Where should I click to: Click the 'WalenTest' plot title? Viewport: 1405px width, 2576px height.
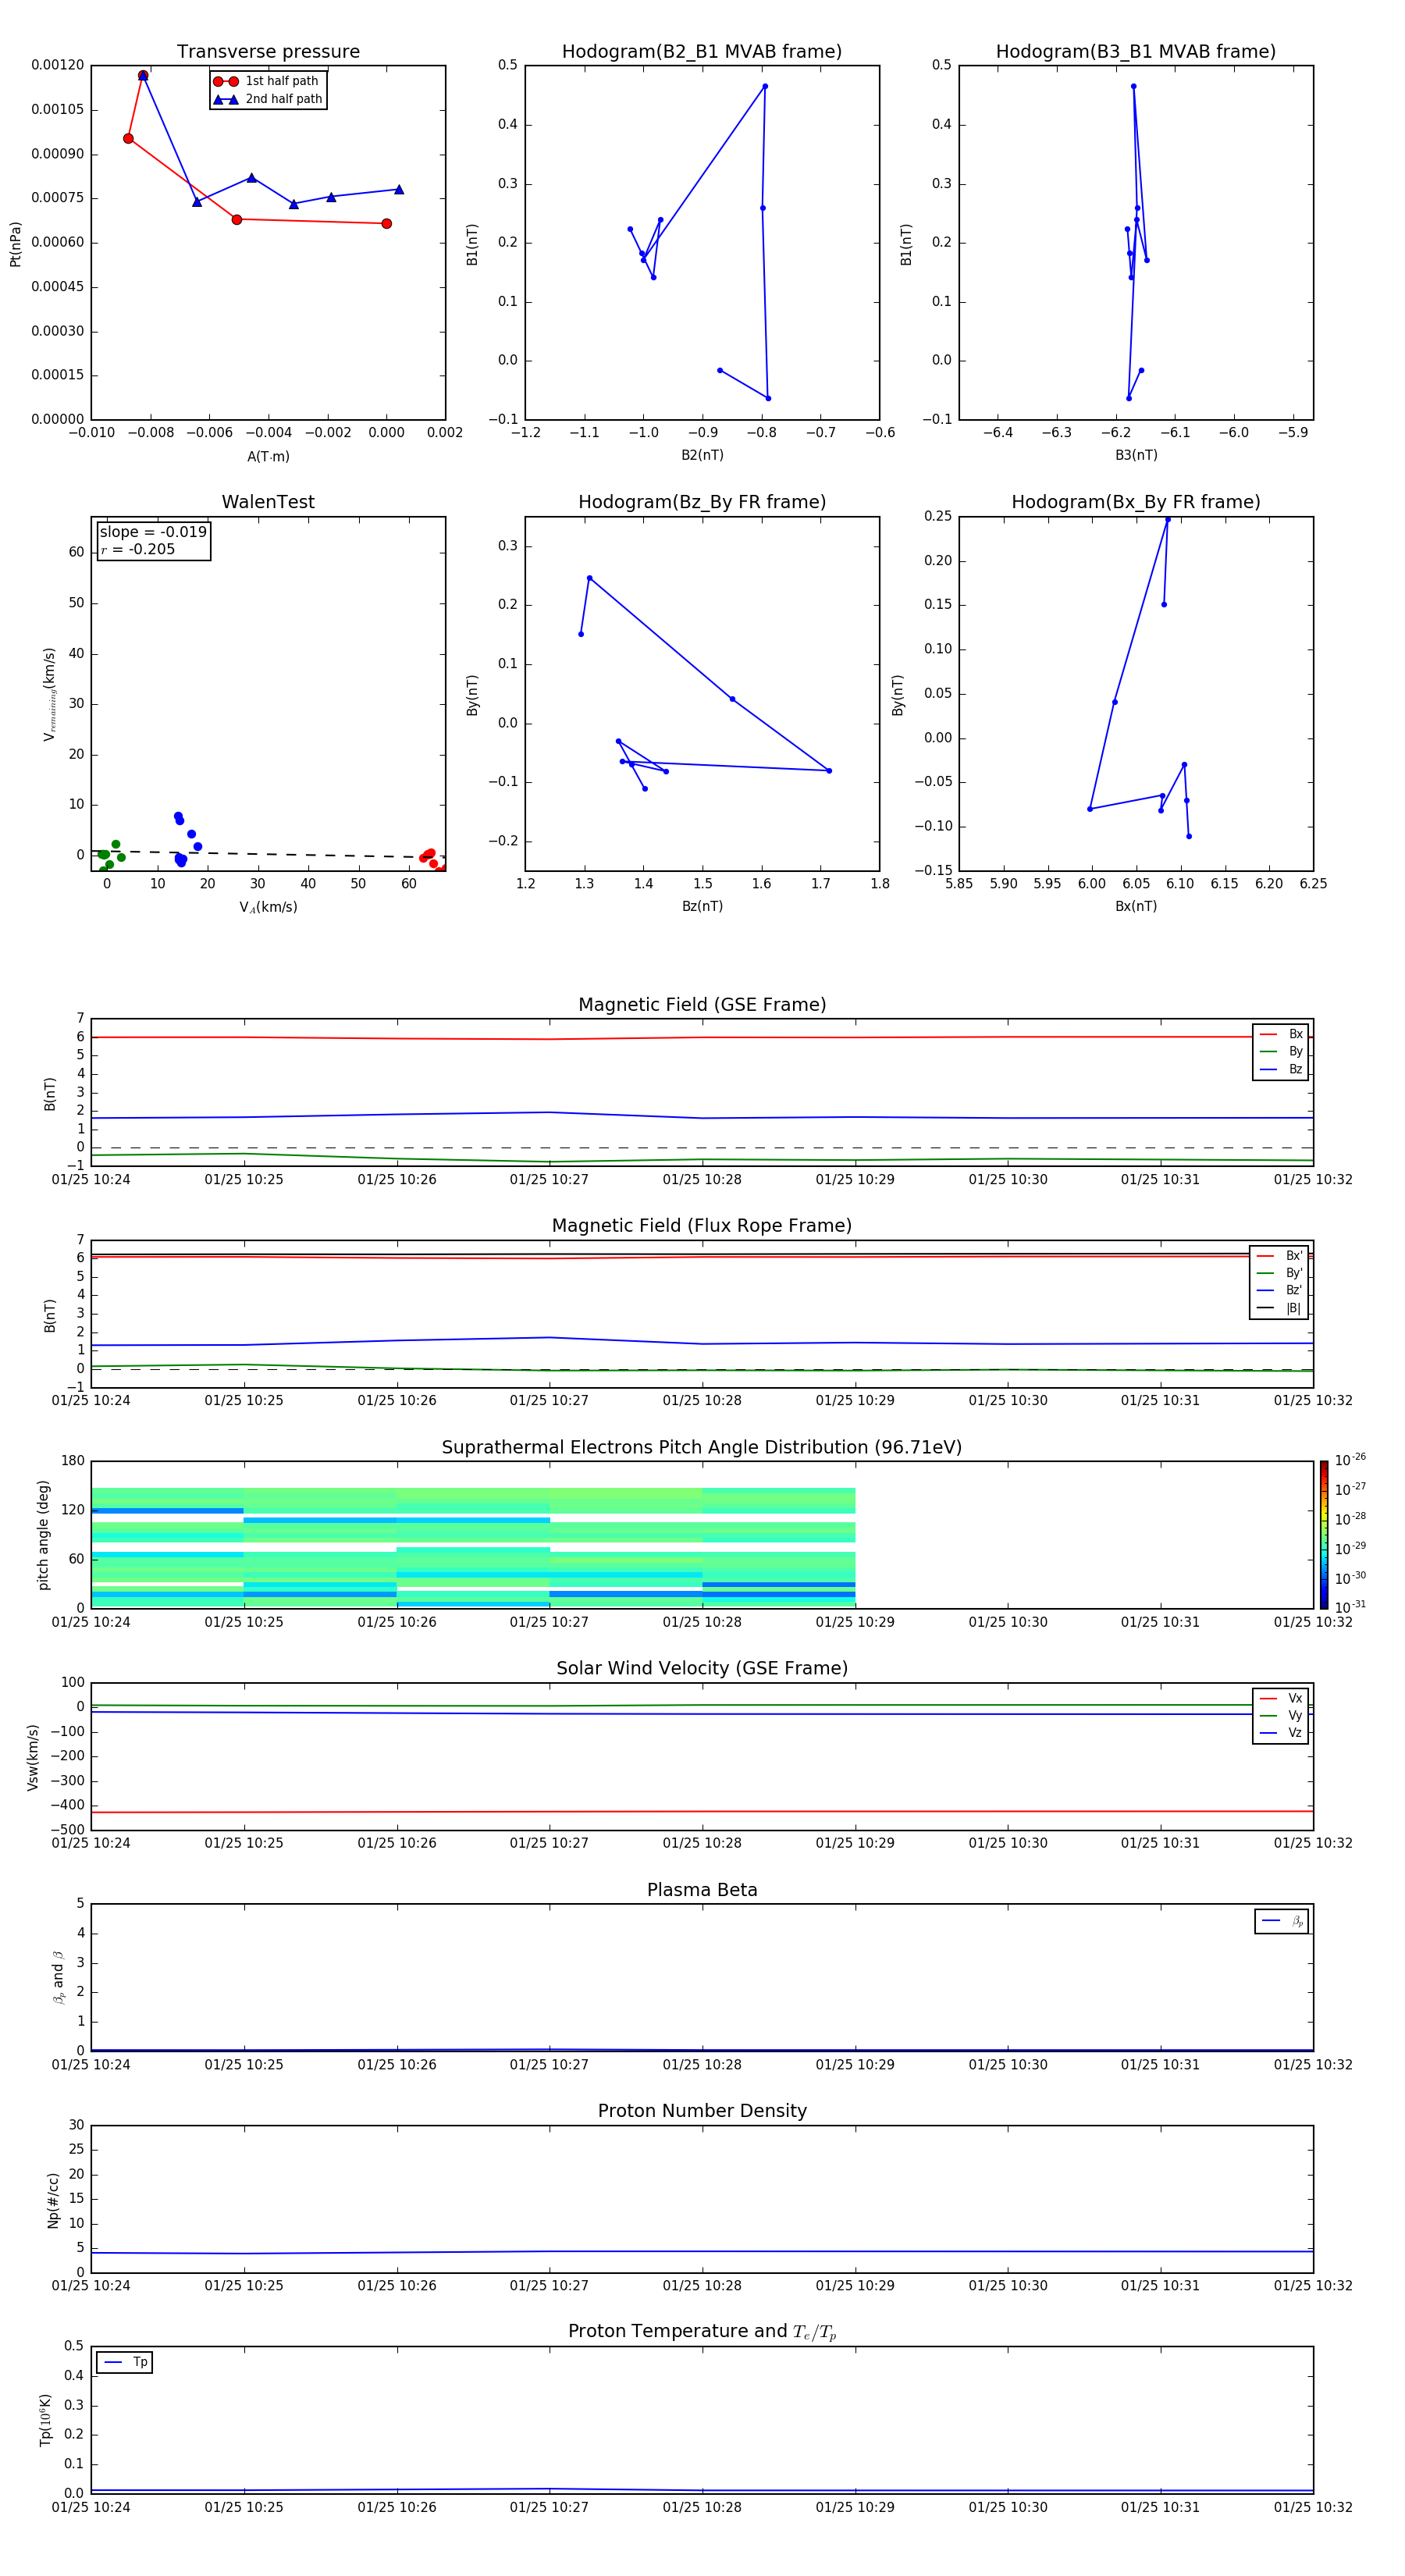(x=268, y=502)
